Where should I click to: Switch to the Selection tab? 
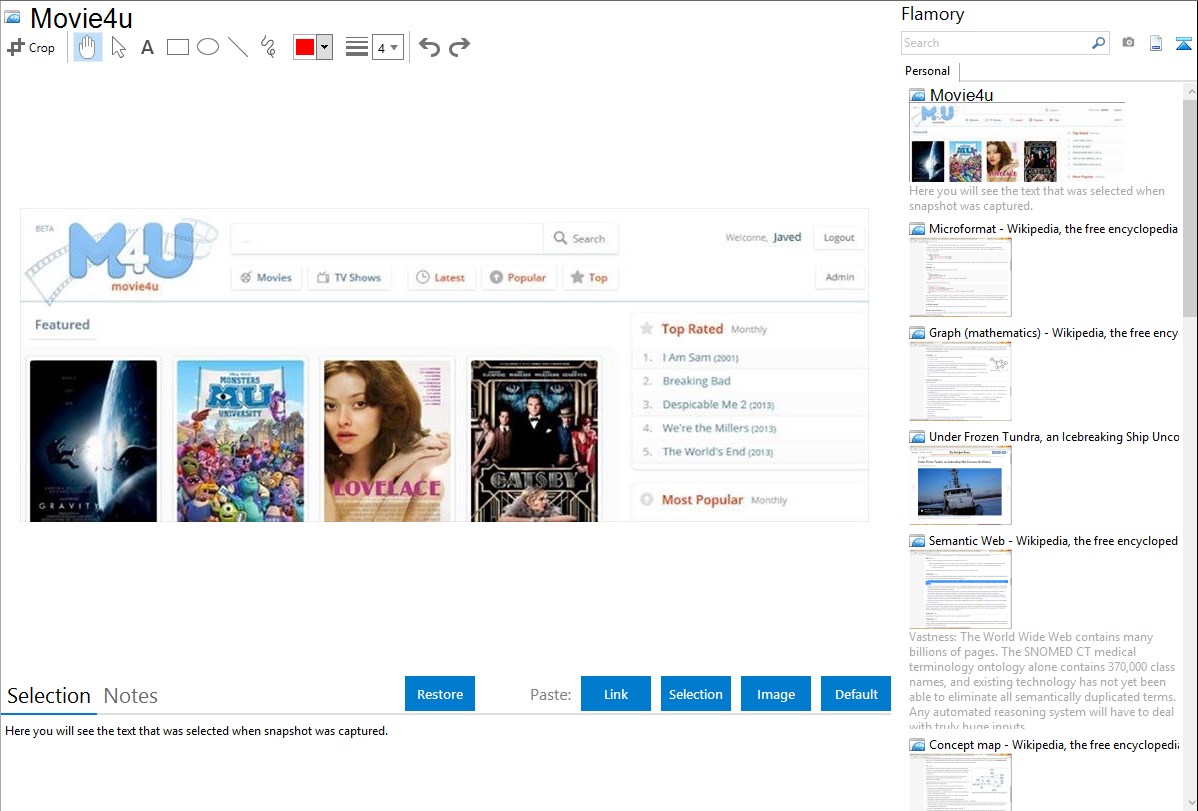point(49,696)
